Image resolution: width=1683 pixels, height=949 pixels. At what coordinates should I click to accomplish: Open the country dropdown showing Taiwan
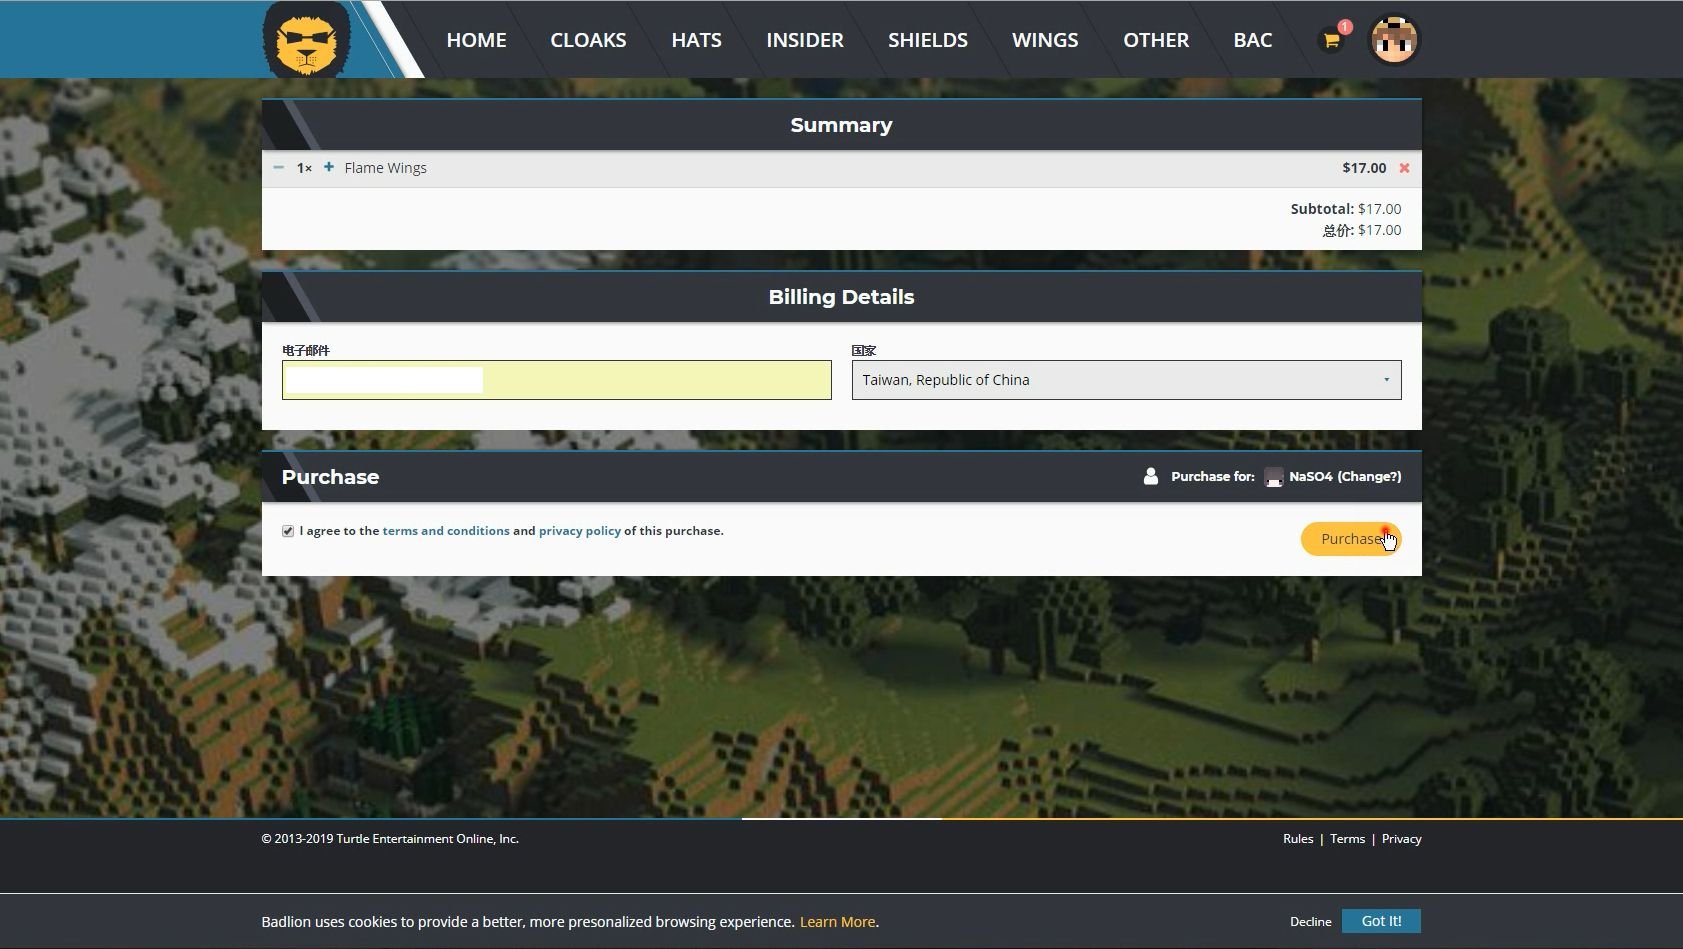coord(1126,380)
